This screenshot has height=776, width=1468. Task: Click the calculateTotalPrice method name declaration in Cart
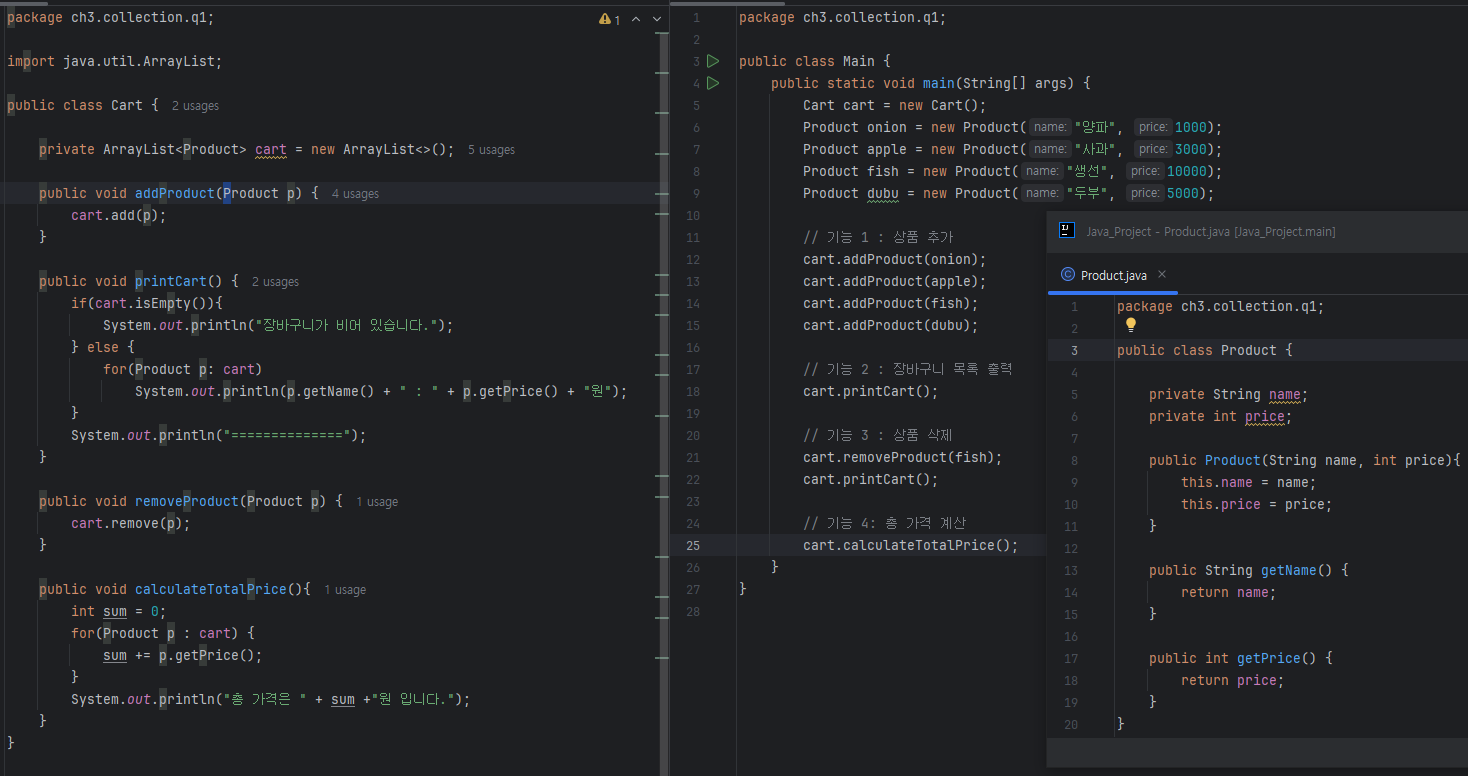click(x=211, y=589)
